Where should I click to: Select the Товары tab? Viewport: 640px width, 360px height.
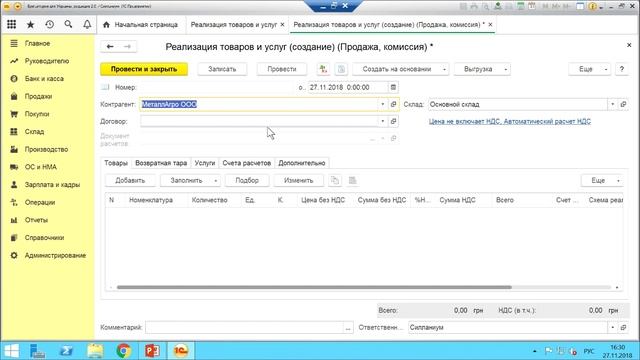(116, 163)
